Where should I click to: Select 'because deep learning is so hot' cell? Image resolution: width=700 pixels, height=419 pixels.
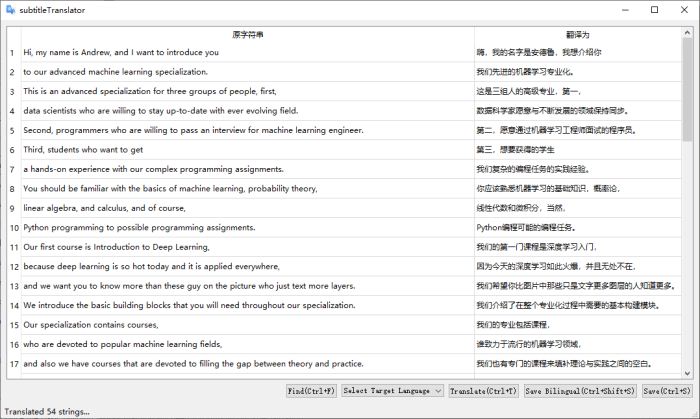click(x=248, y=266)
